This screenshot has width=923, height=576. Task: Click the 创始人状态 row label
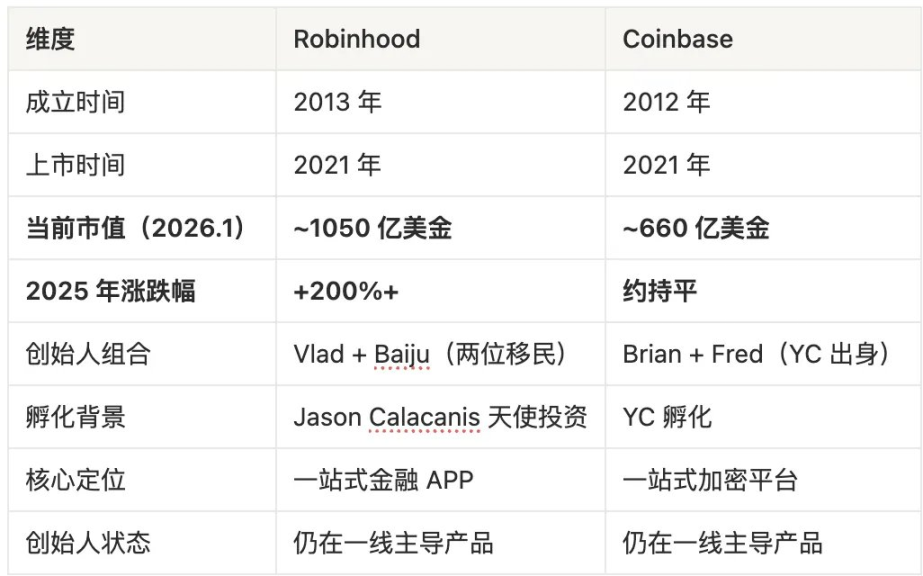click(x=87, y=543)
